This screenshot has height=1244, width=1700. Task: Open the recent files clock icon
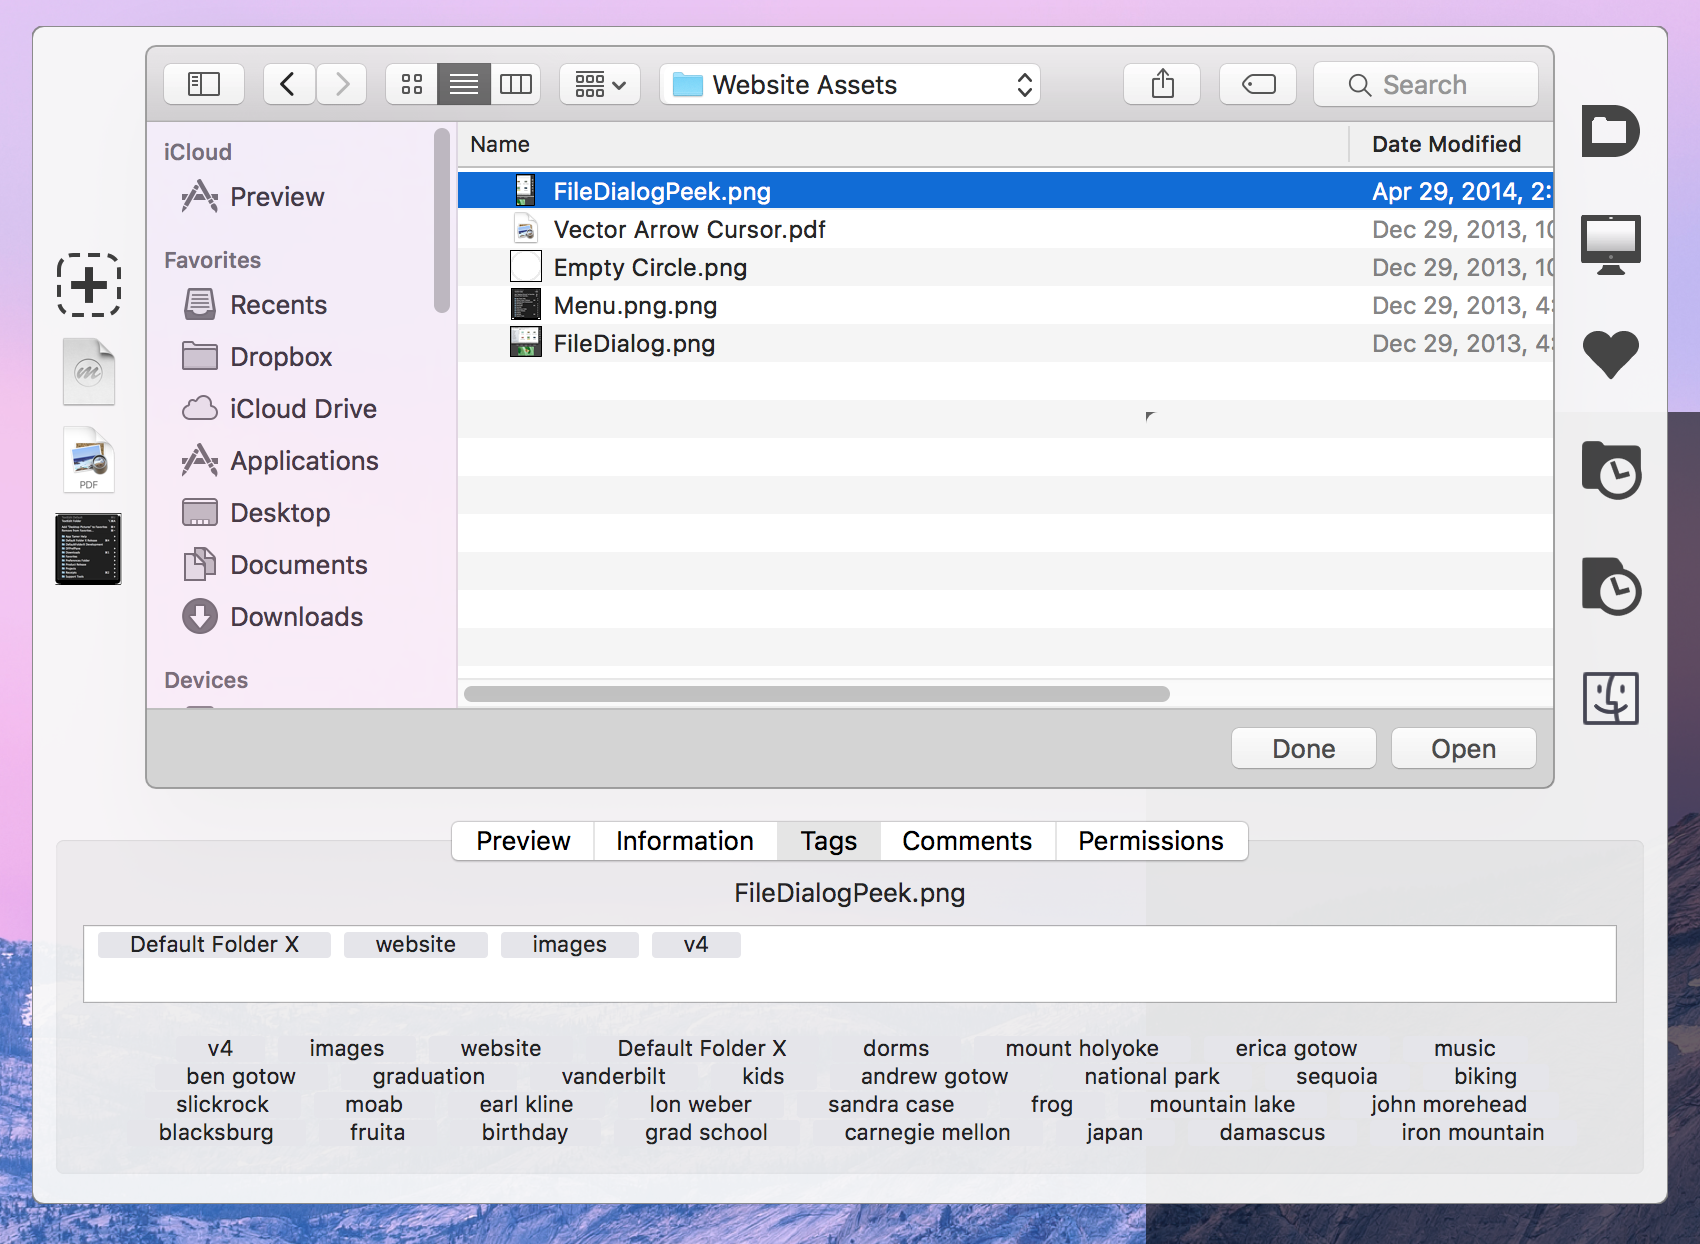point(1611,586)
